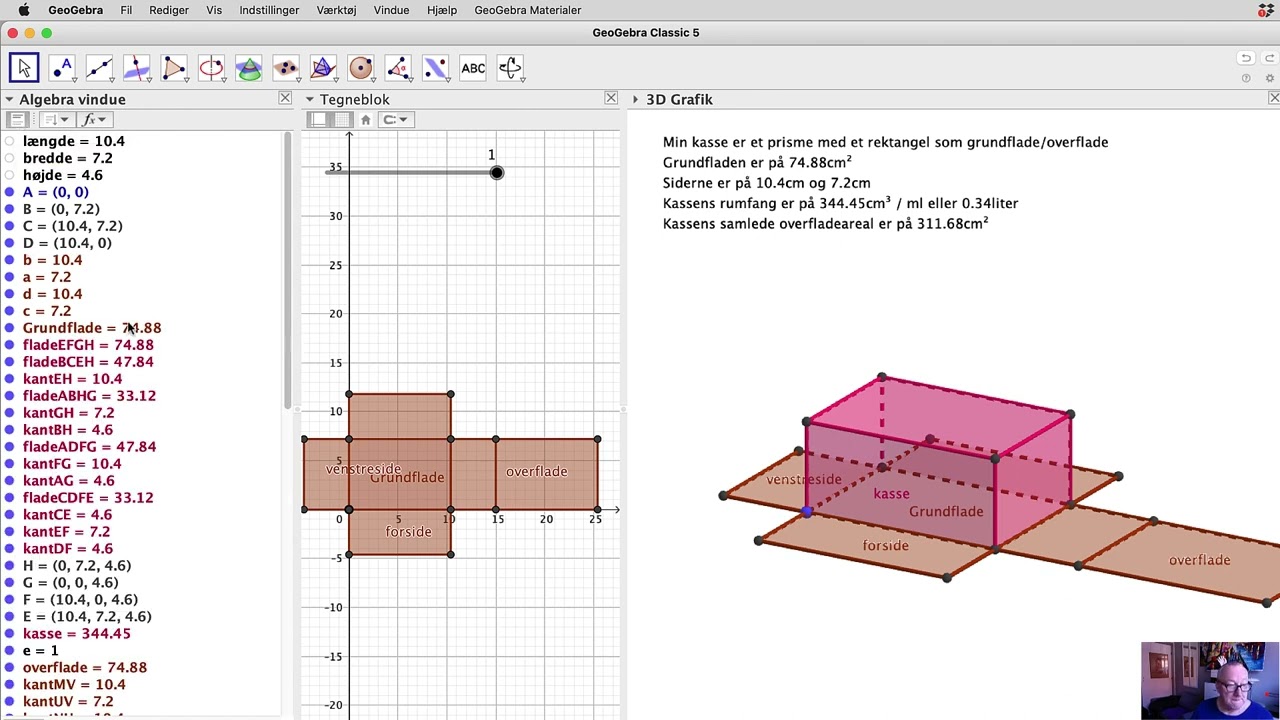The width and height of the screenshot is (1280, 720).
Task: Close the Tegneblok panel
Action: [611, 98]
